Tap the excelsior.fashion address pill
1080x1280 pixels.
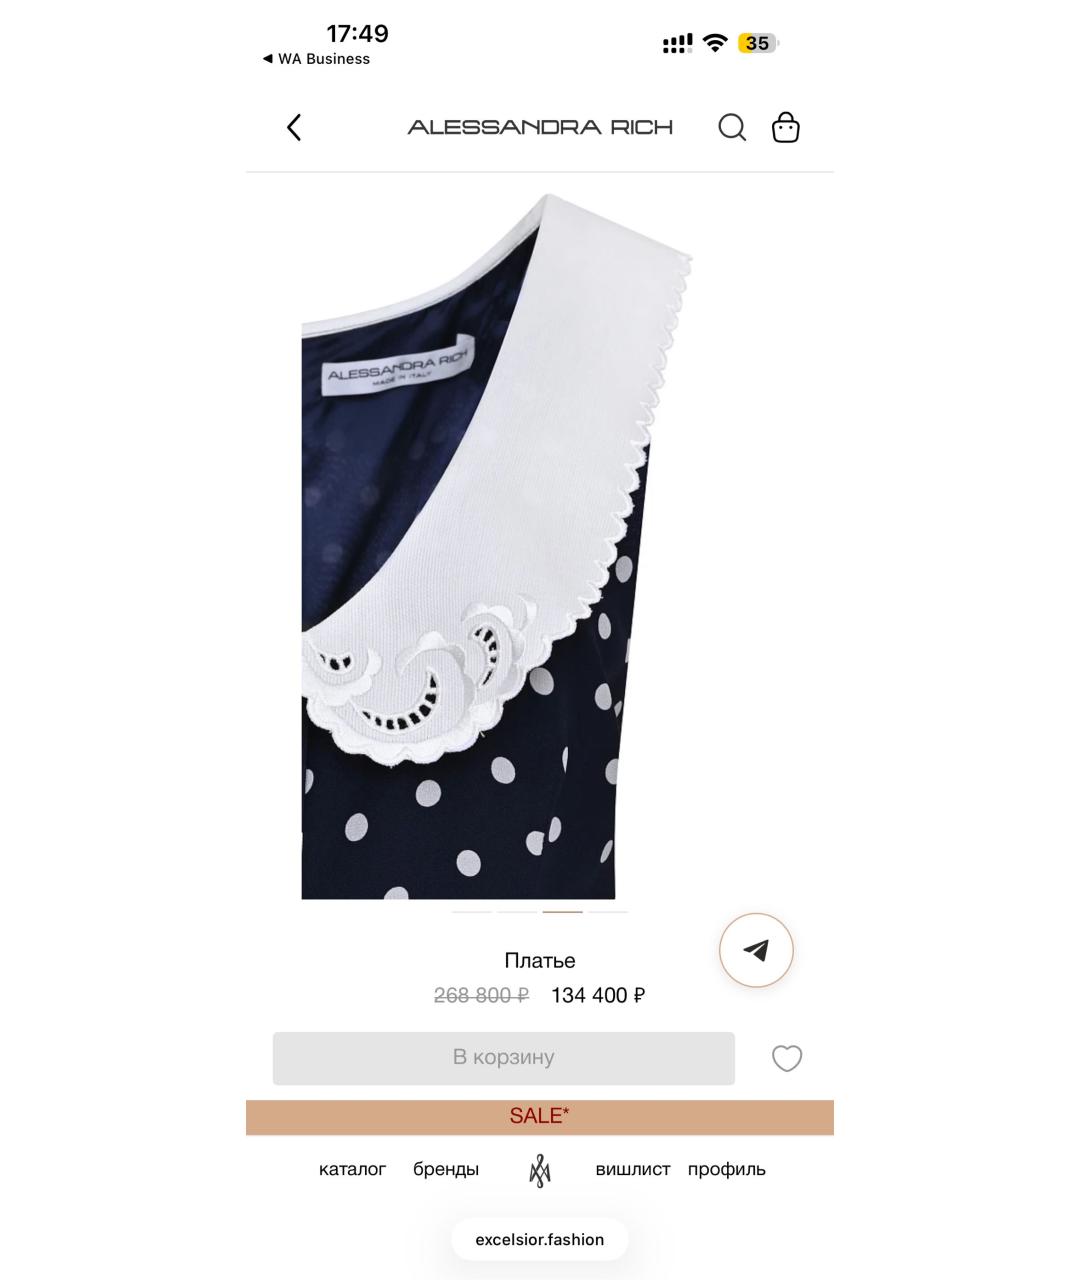point(540,1240)
